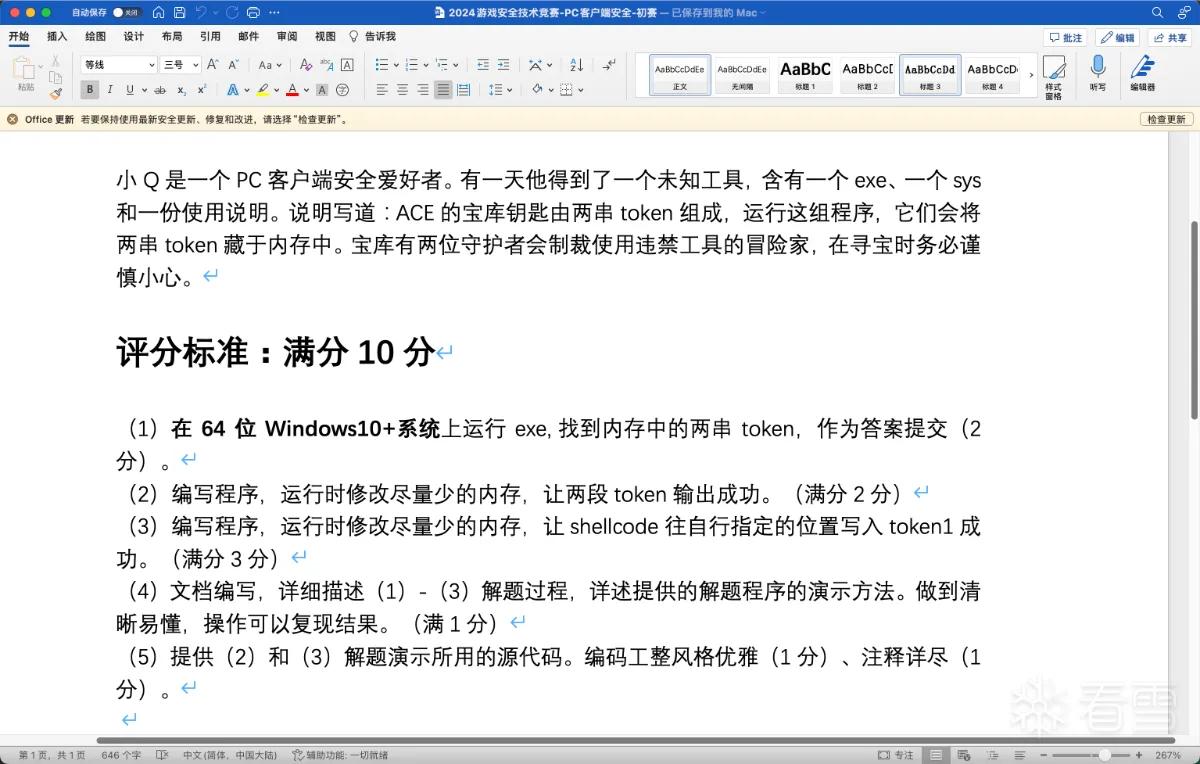Click the 检查更新 button
The width and height of the screenshot is (1200, 764).
(x=1166, y=119)
